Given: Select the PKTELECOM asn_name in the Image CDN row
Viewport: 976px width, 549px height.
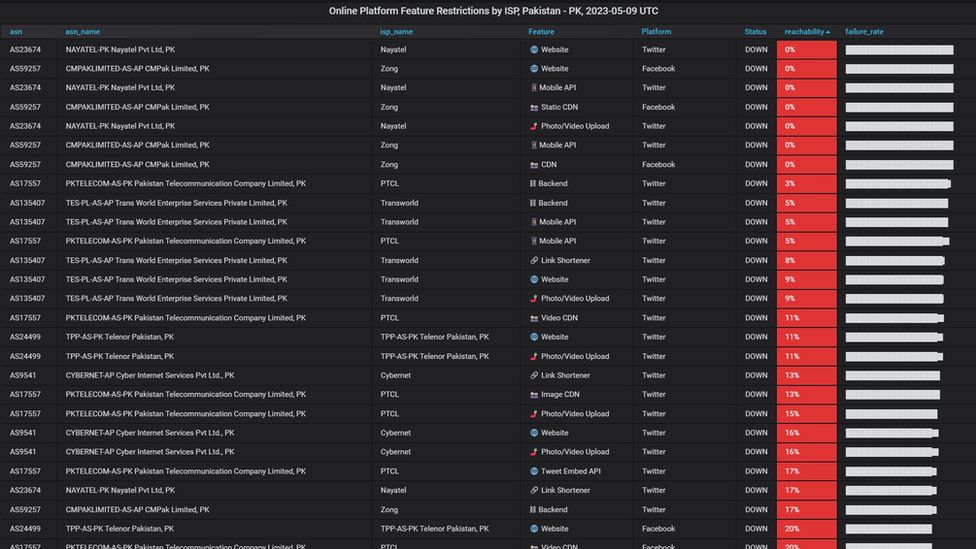Looking at the screenshot, I should point(185,395).
